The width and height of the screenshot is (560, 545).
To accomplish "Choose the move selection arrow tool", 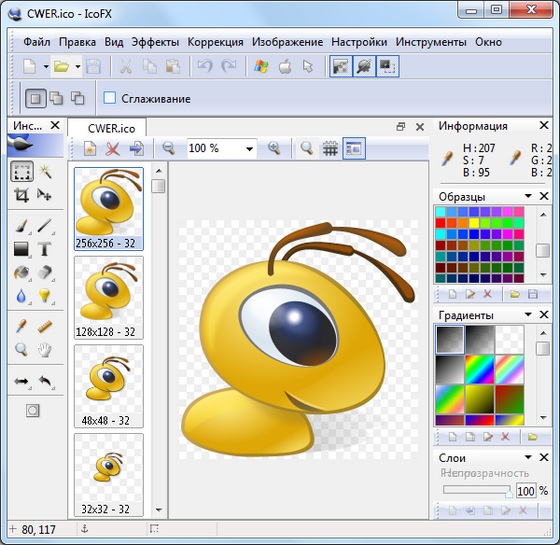I will [44, 195].
